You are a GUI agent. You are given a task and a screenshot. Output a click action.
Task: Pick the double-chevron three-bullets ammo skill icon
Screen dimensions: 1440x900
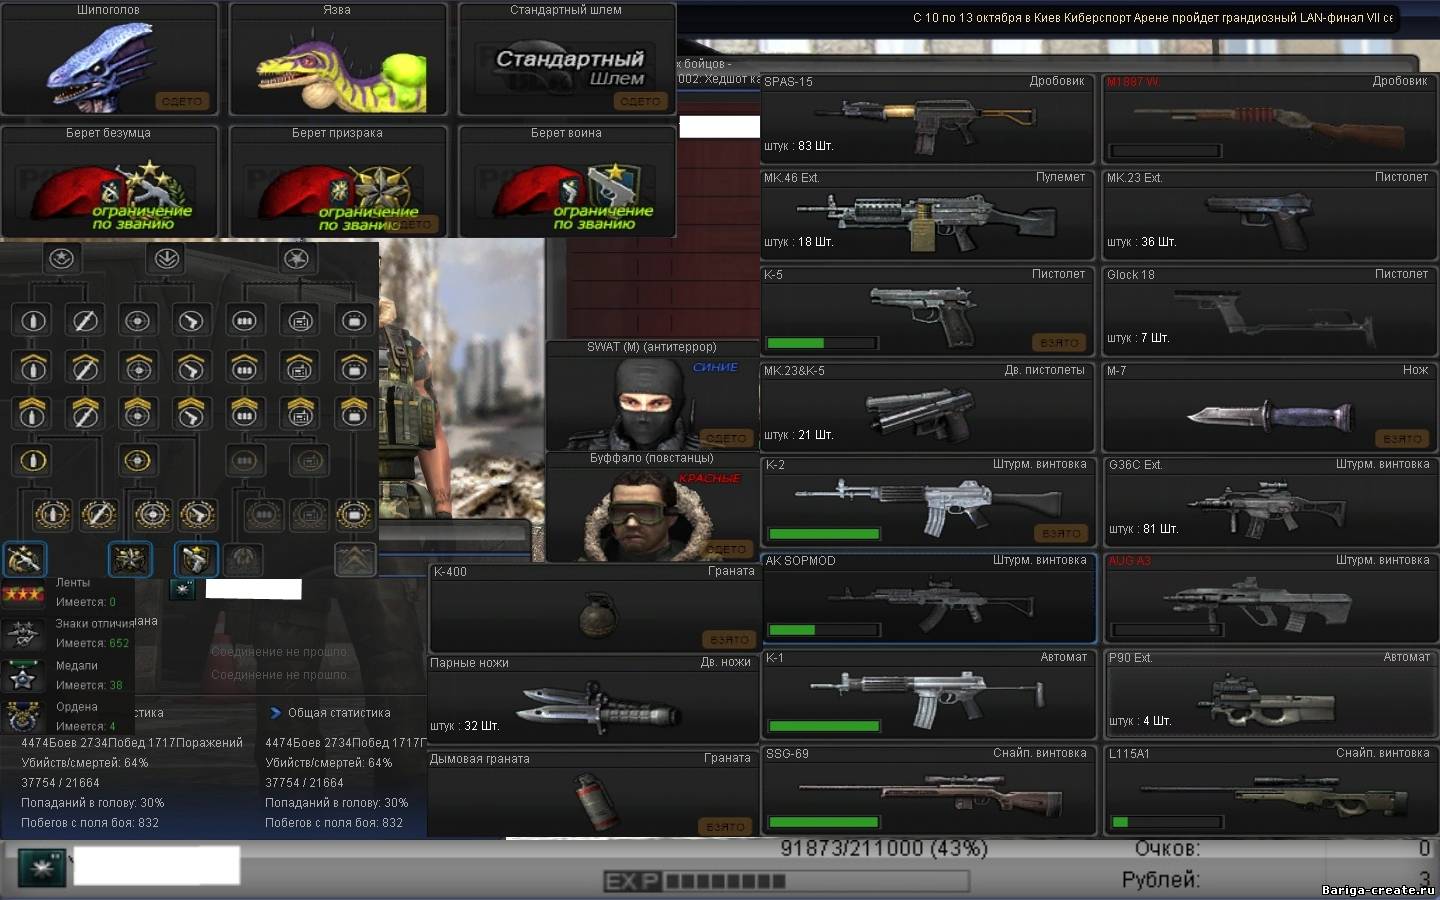click(x=245, y=412)
